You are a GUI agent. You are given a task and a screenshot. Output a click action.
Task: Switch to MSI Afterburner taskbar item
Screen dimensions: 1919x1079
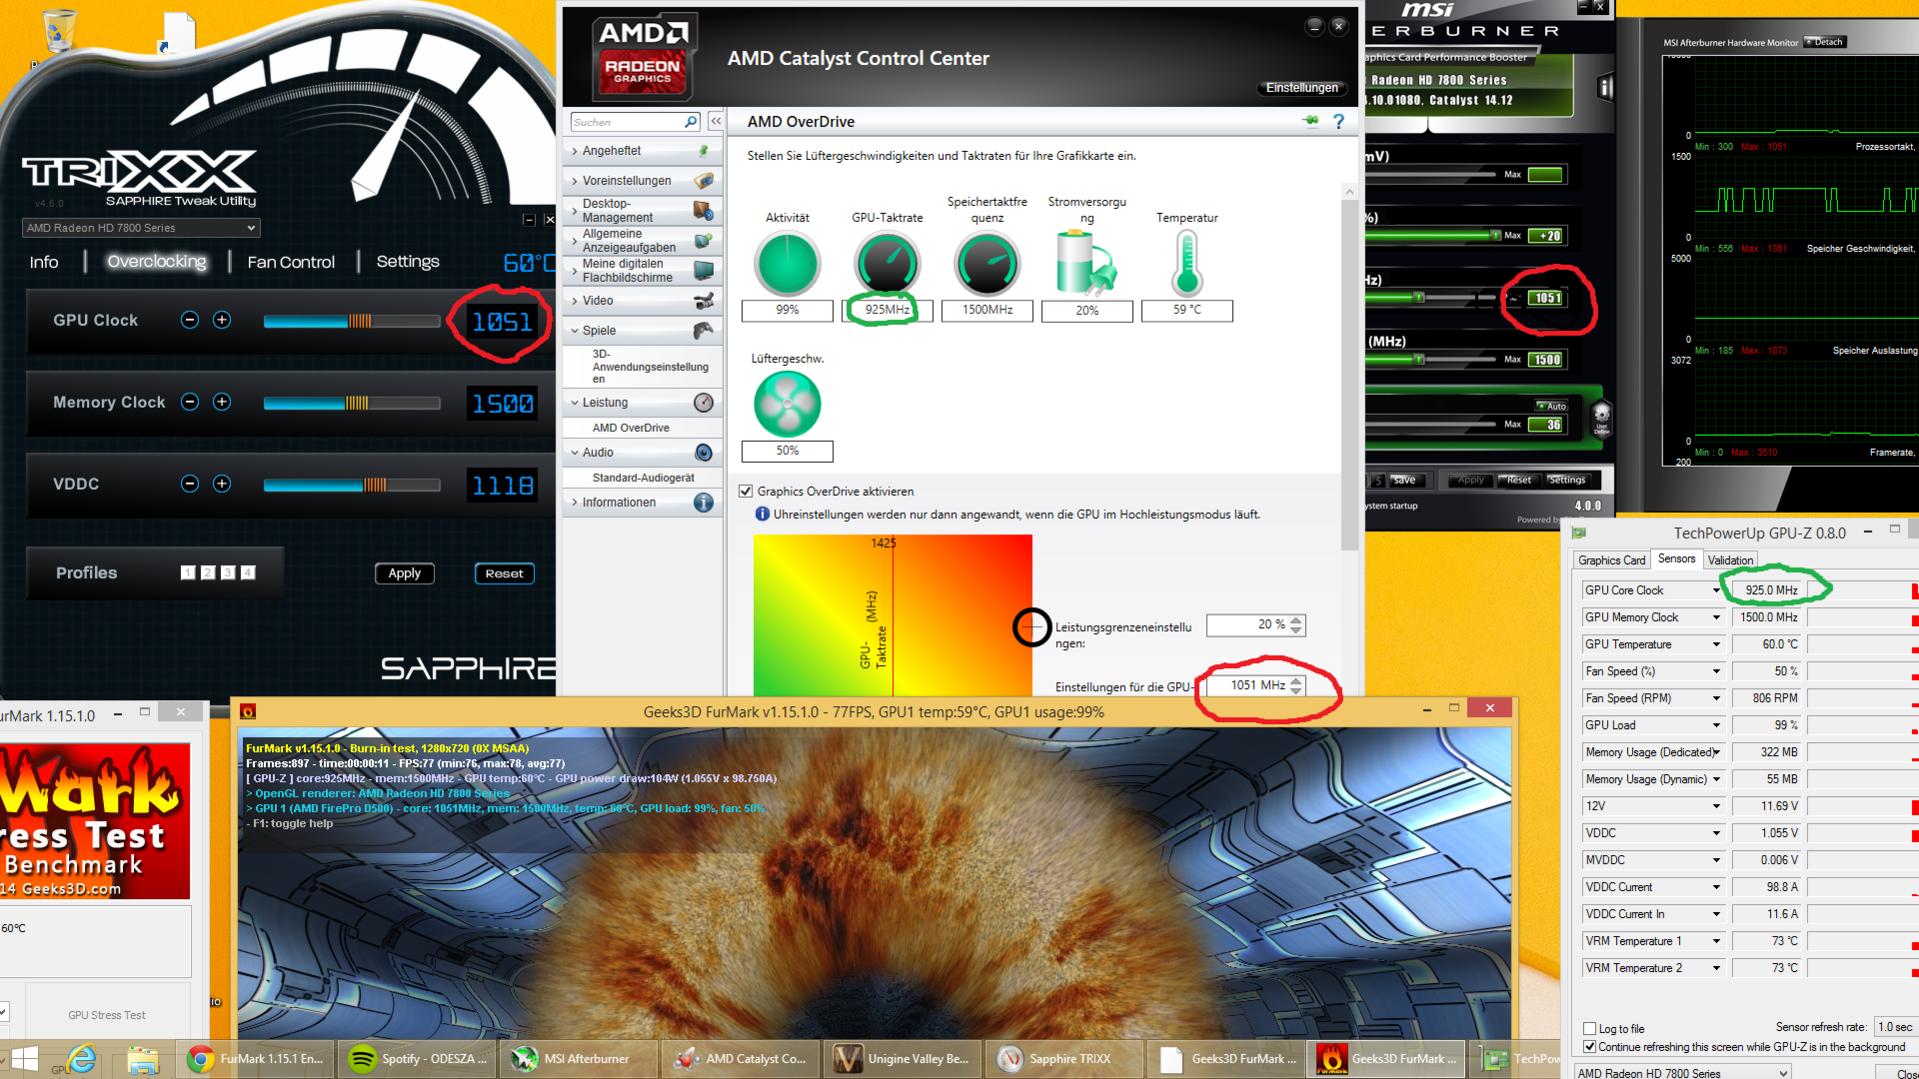coord(580,1059)
